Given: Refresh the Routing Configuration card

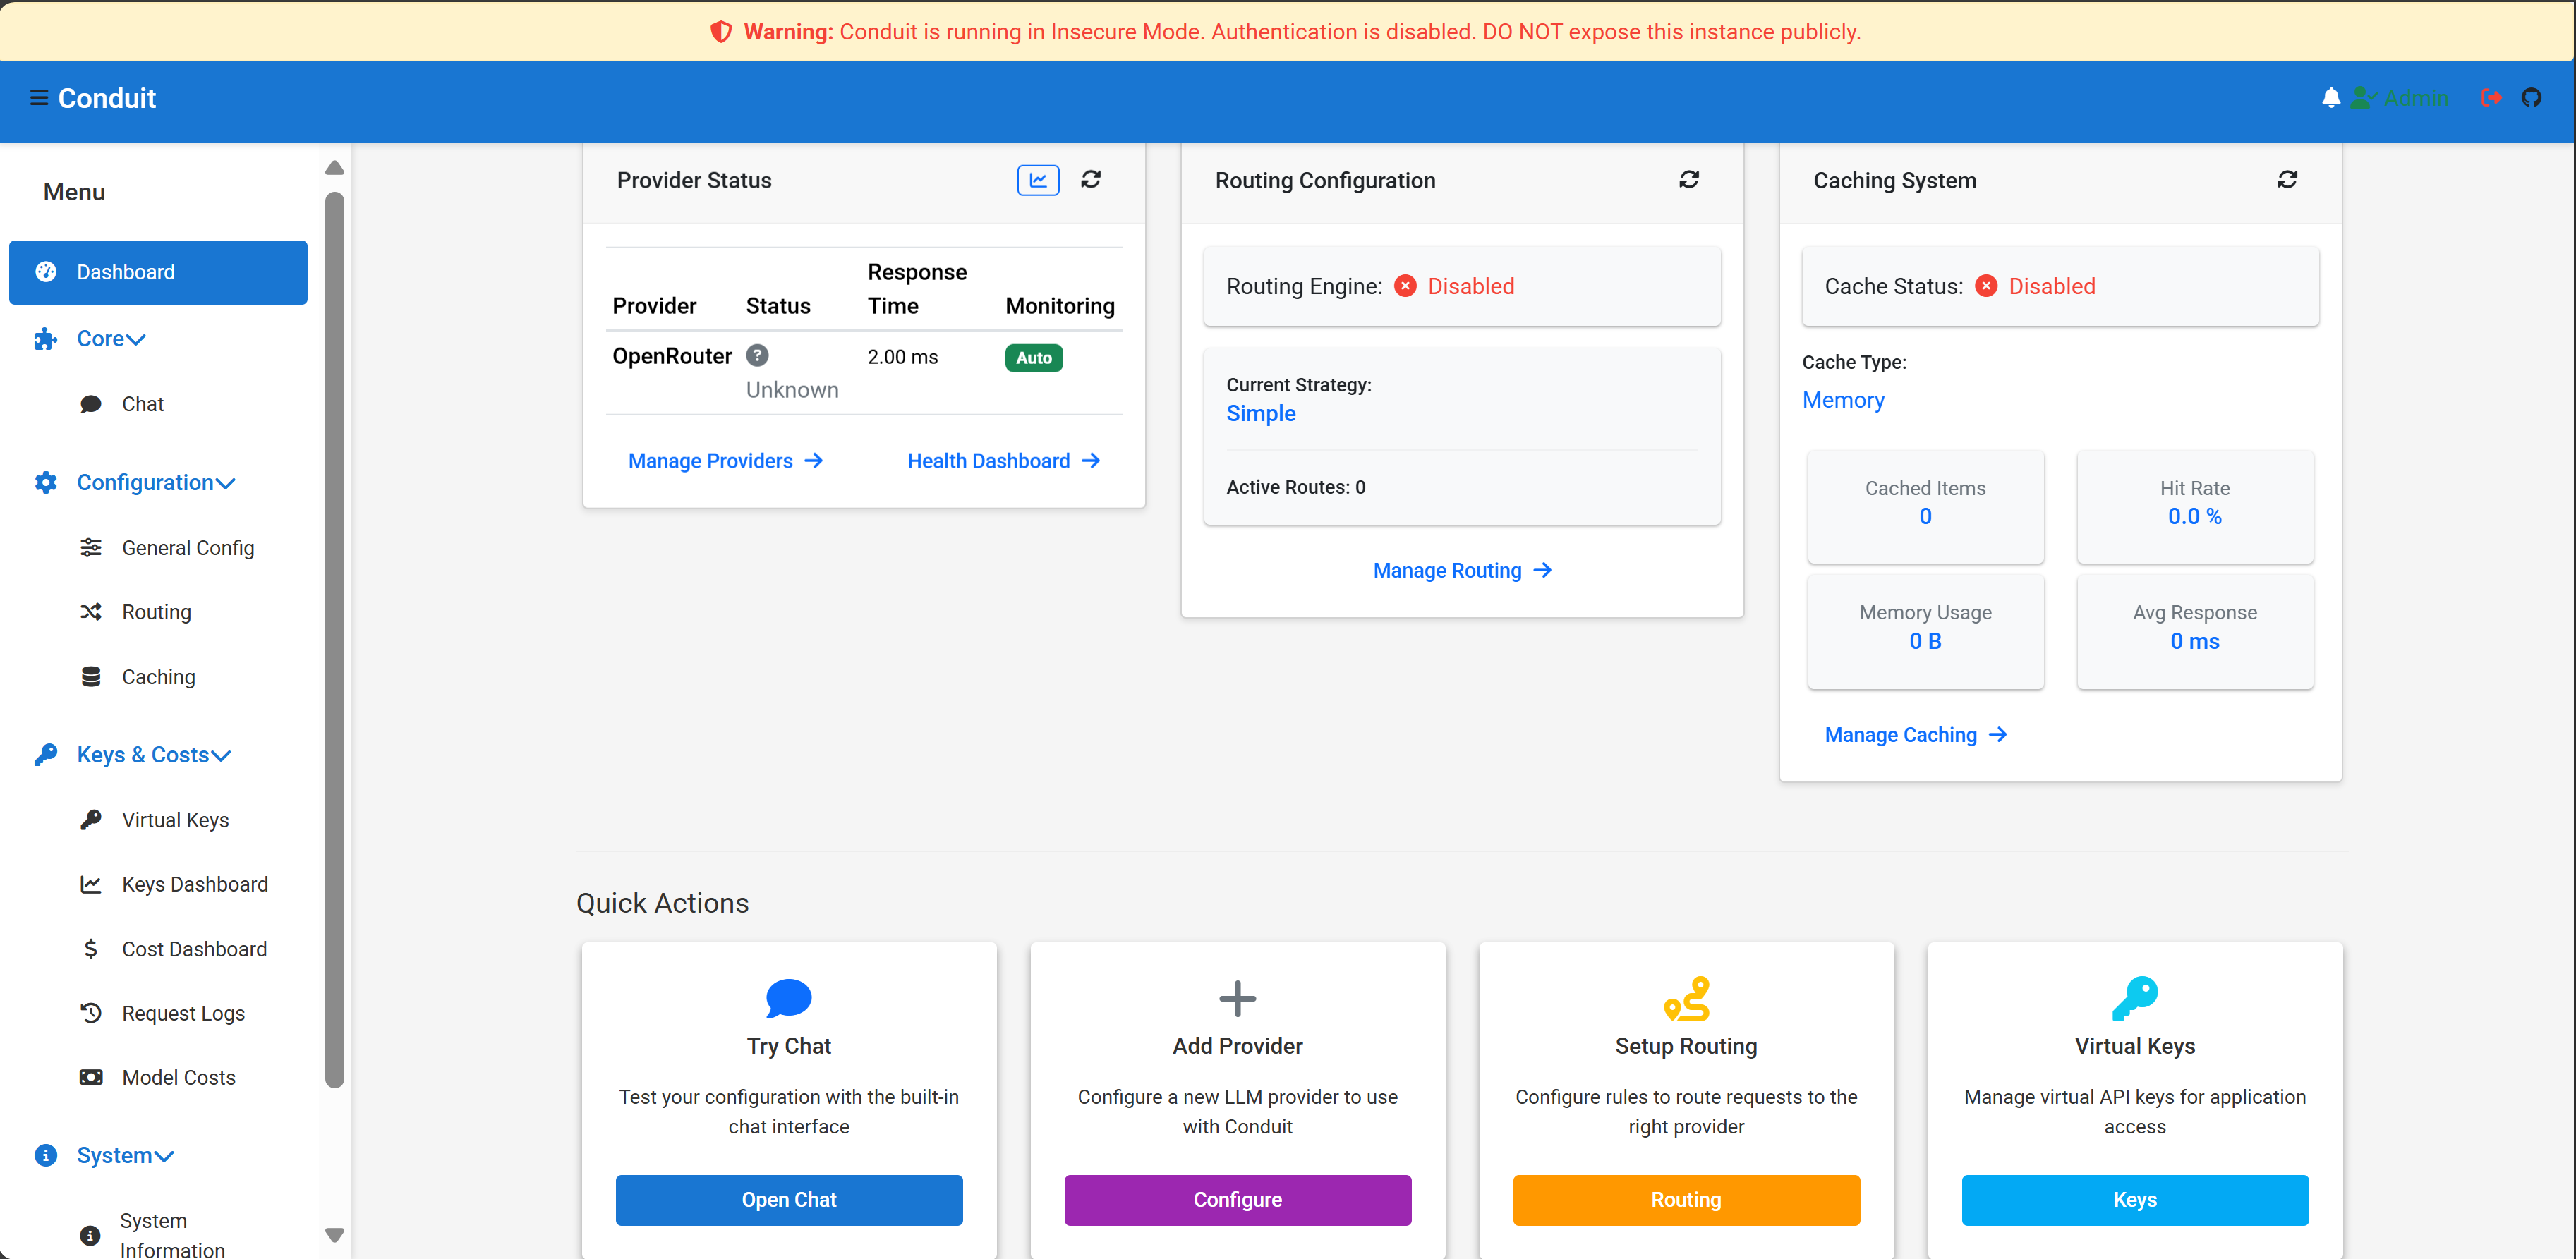Looking at the screenshot, I should coord(1688,179).
